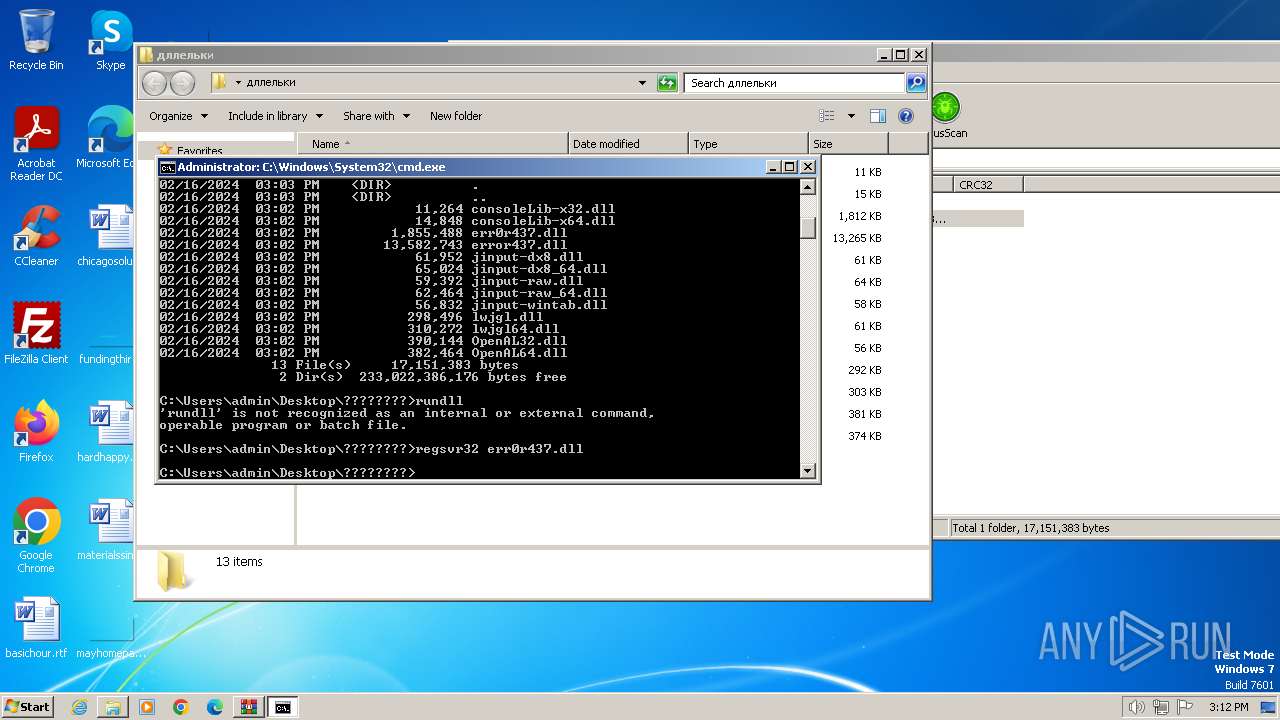This screenshot has height=720, width=1280.
Task: Expand the Include in library menu
Action: (275, 116)
